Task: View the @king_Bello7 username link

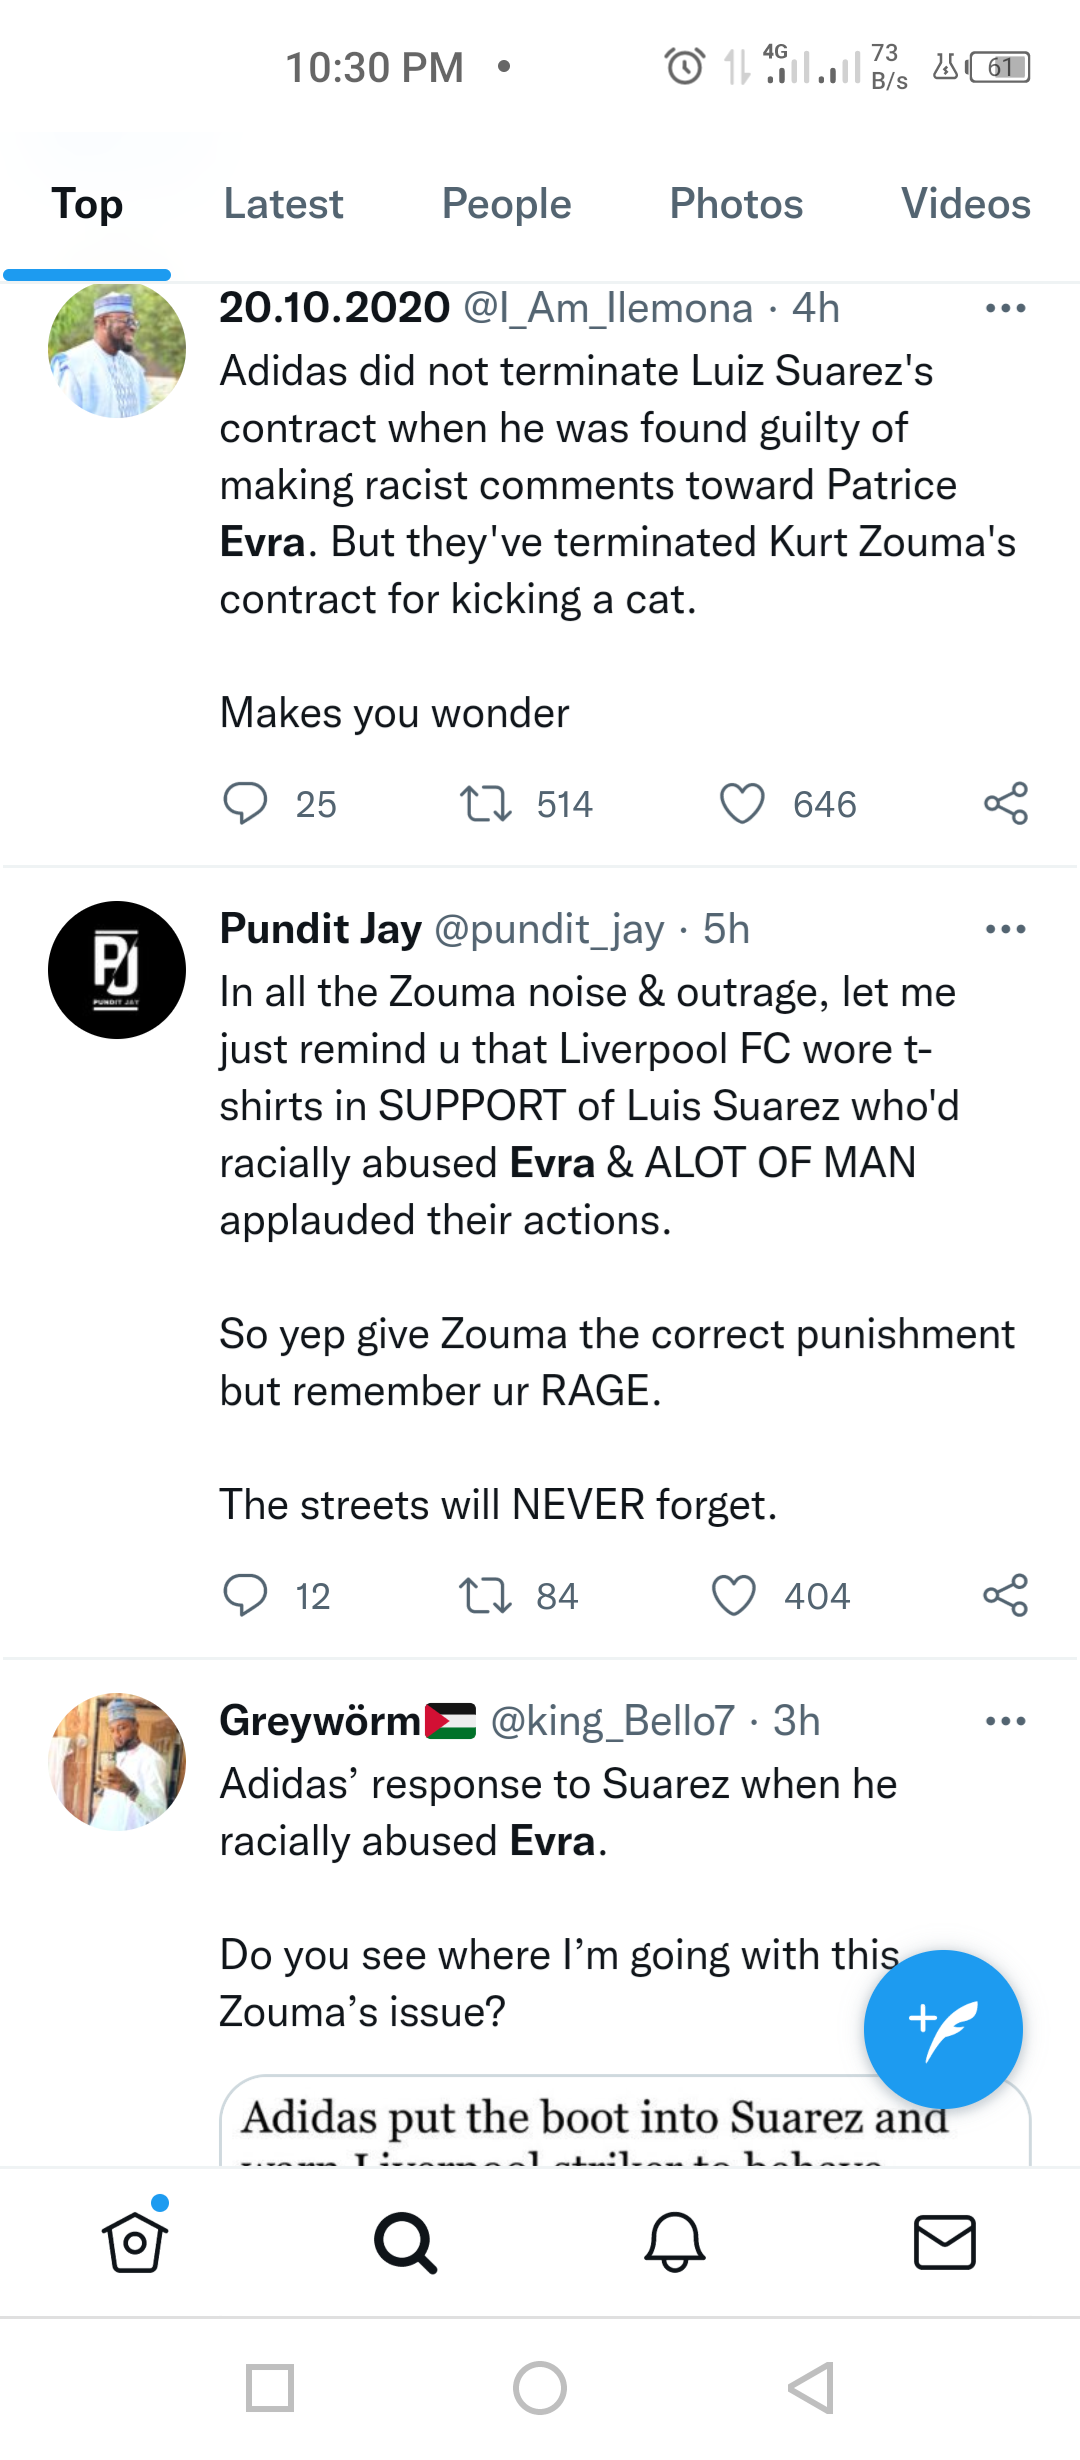Action: tap(610, 1720)
